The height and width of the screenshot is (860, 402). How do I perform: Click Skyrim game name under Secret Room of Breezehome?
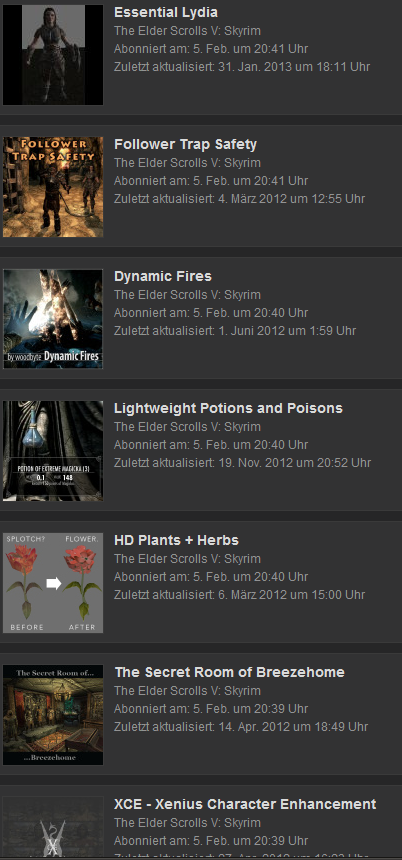(x=188, y=691)
